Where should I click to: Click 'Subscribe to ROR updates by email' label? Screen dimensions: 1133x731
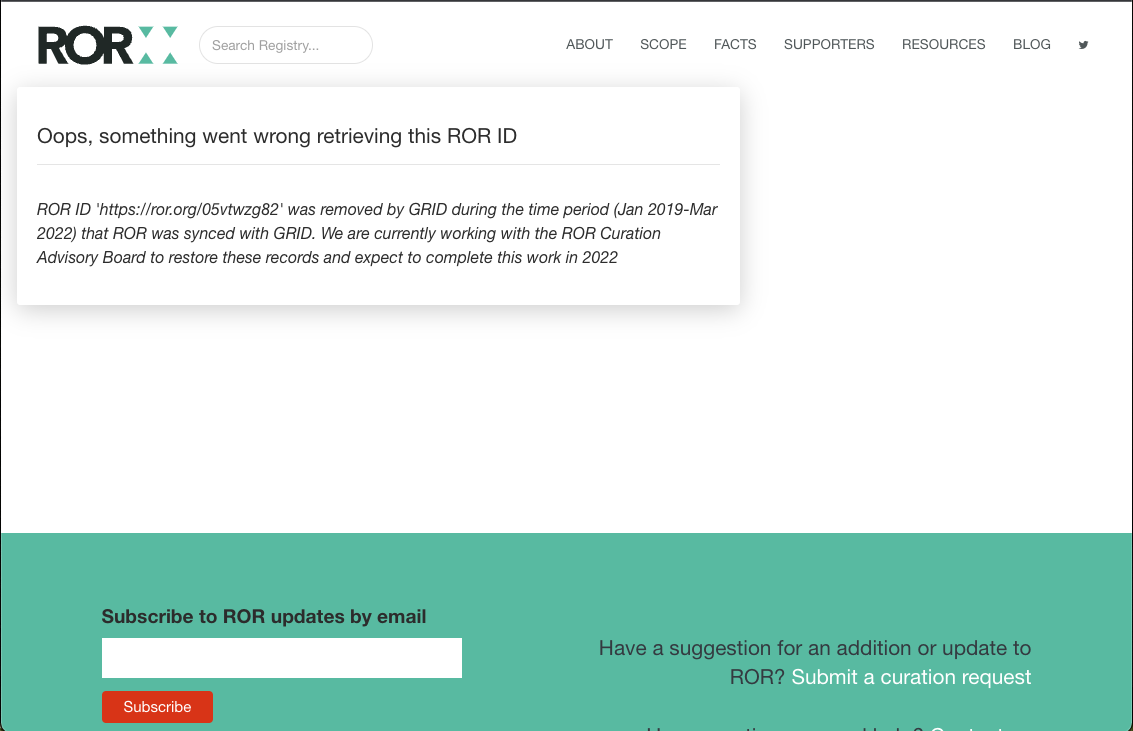click(x=264, y=616)
